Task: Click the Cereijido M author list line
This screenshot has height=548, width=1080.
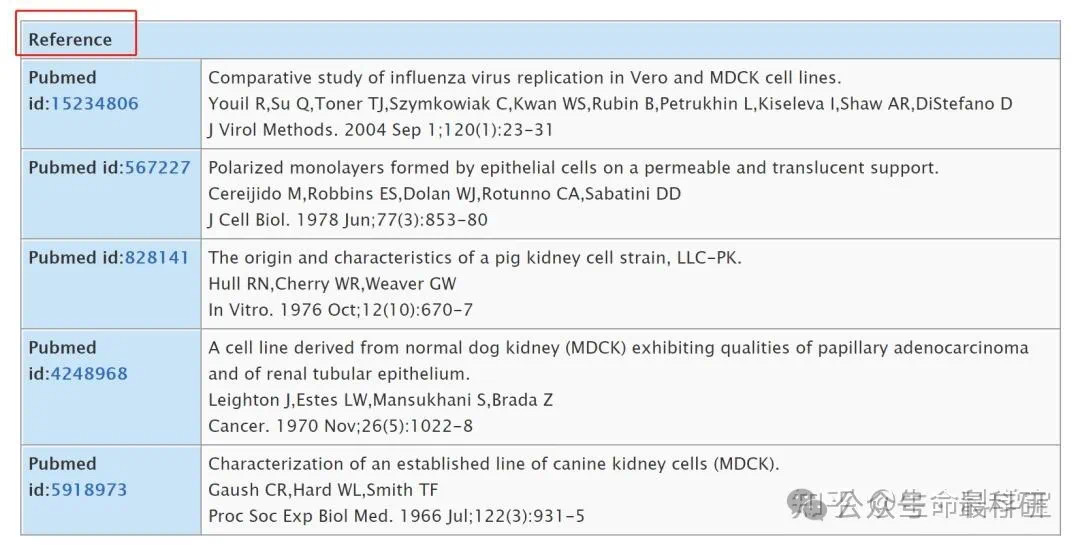Action: [444, 194]
